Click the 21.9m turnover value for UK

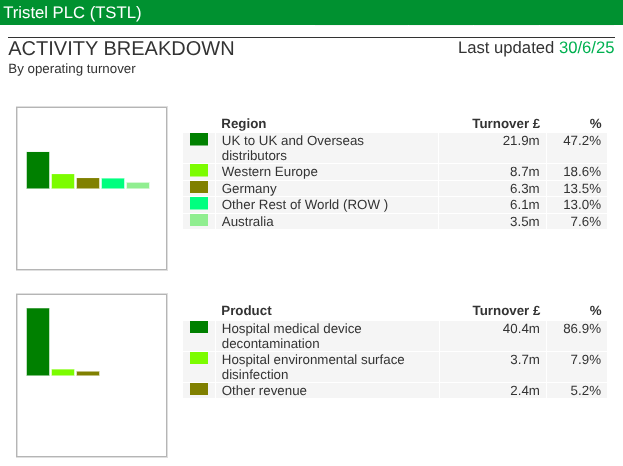click(521, 141)
